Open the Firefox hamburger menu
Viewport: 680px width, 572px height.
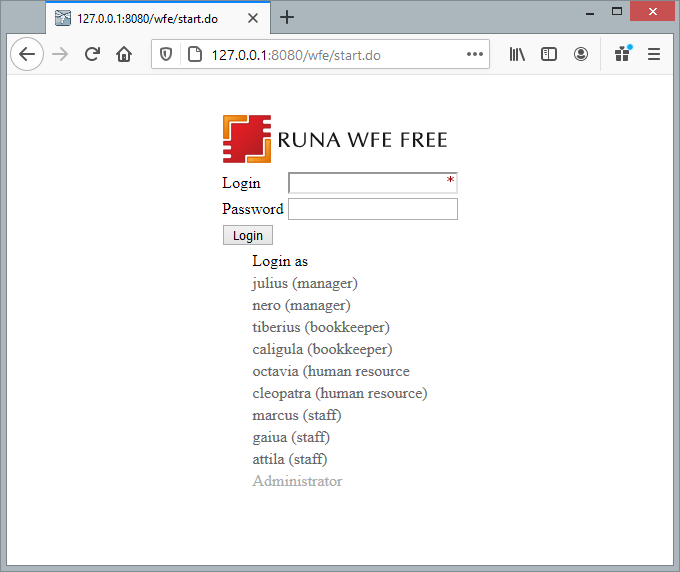pos(654,55)
